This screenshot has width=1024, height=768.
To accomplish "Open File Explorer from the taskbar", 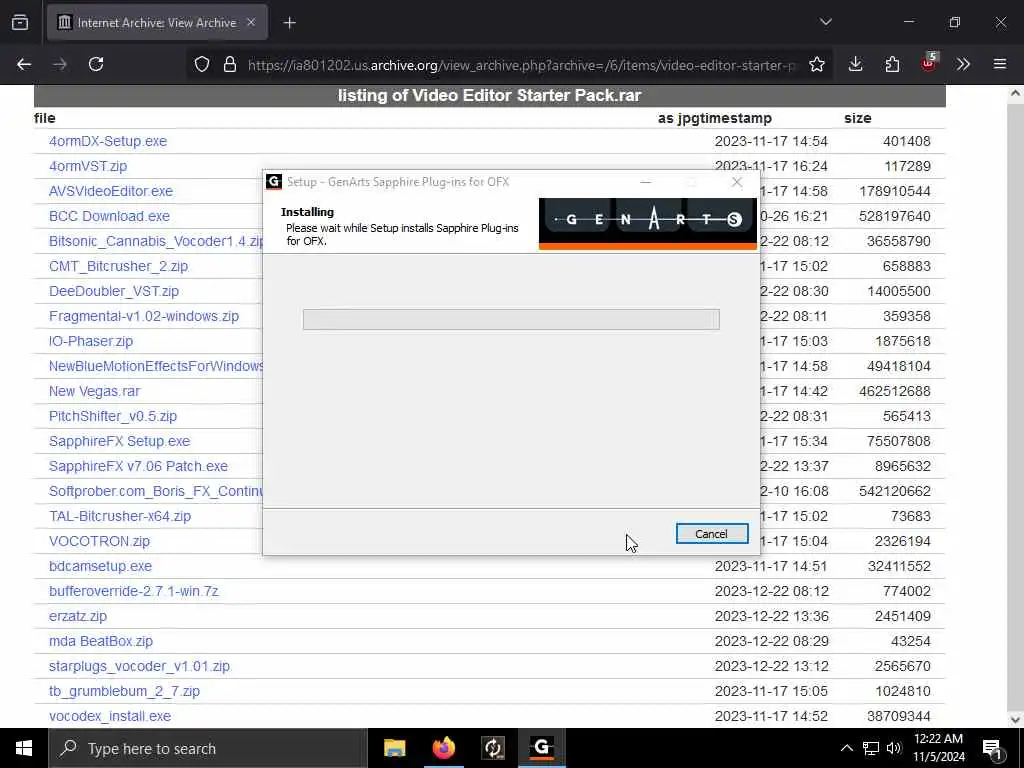I will point(394,748).
